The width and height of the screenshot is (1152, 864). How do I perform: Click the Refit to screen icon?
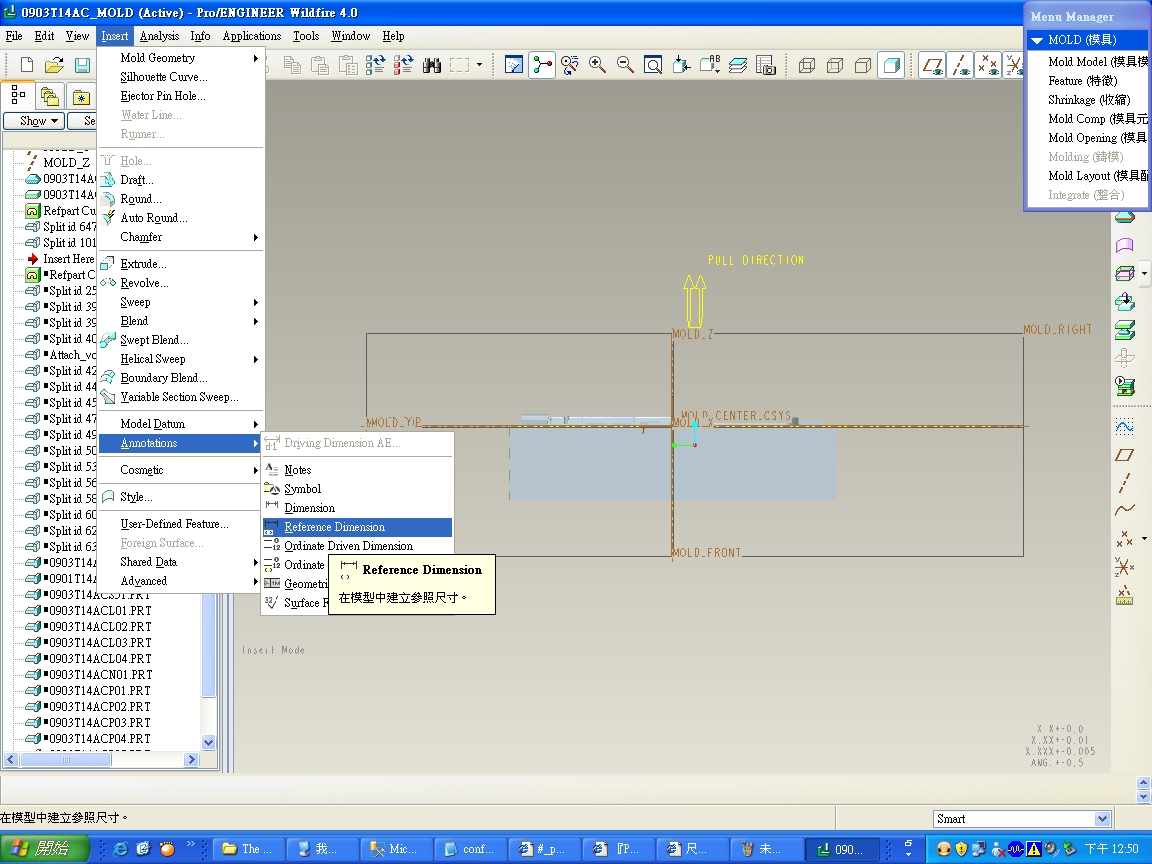[653, 65]
